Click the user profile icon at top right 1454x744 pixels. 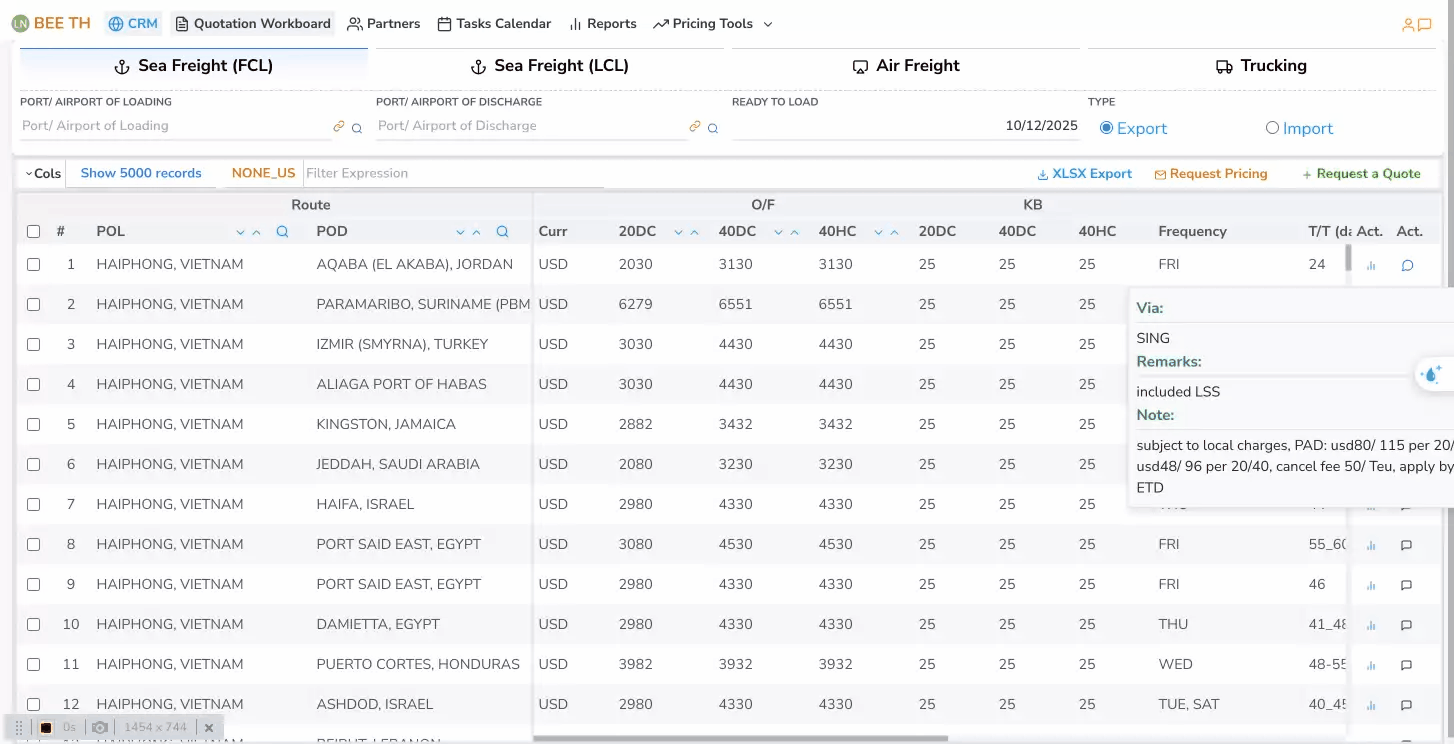coord(1408,25)
